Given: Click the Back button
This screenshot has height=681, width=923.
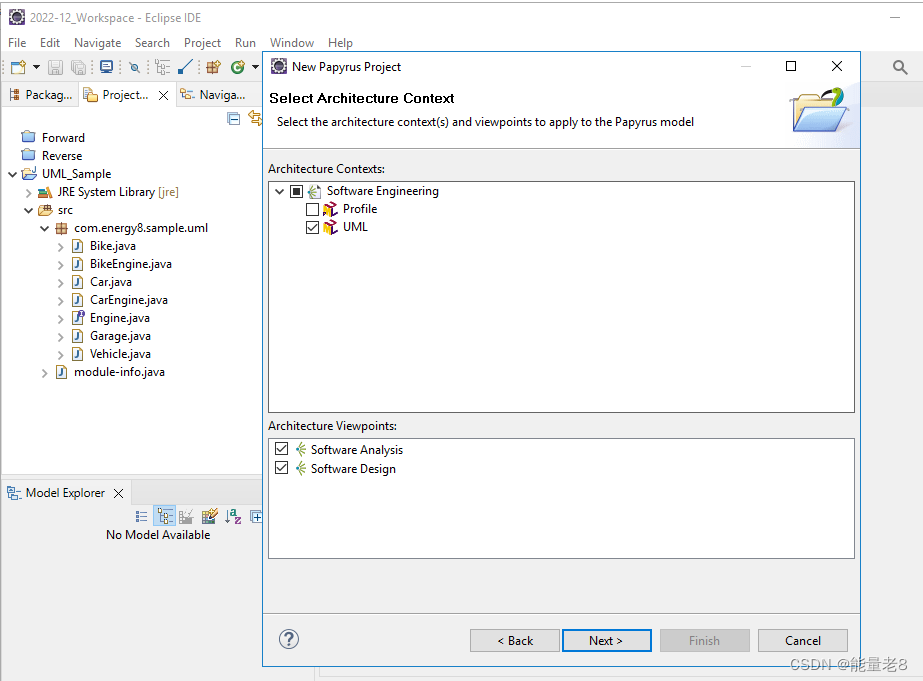Looking at the screenshot, I should point(515,640).
